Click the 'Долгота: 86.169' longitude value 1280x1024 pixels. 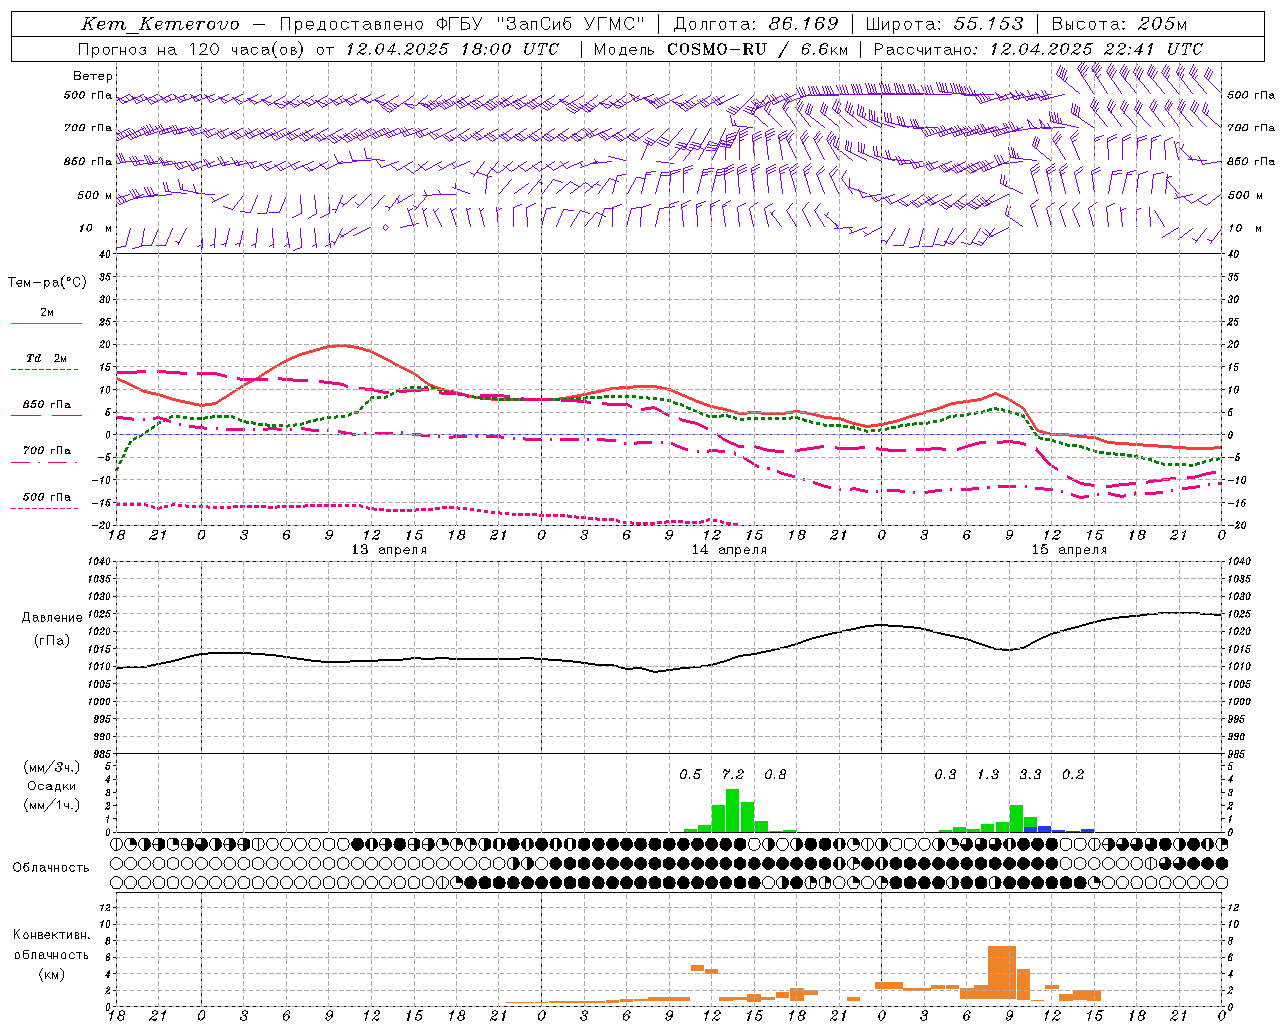pyautogui.click(x=756, y=24)
